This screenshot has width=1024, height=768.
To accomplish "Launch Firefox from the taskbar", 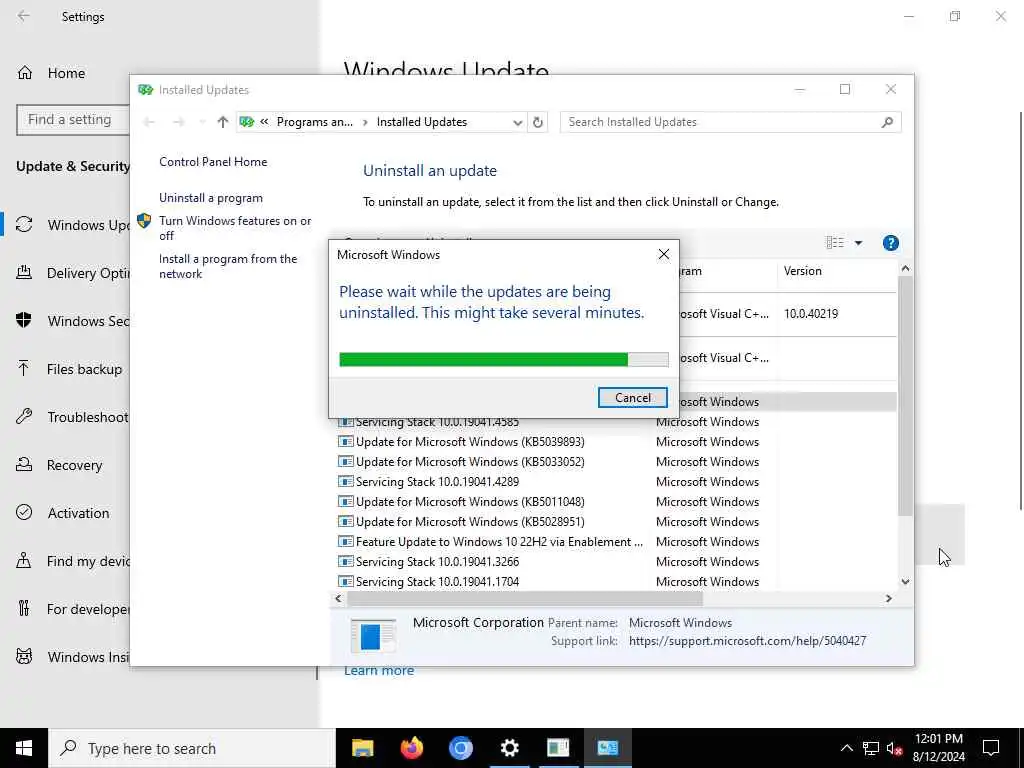I will [411, 748].
